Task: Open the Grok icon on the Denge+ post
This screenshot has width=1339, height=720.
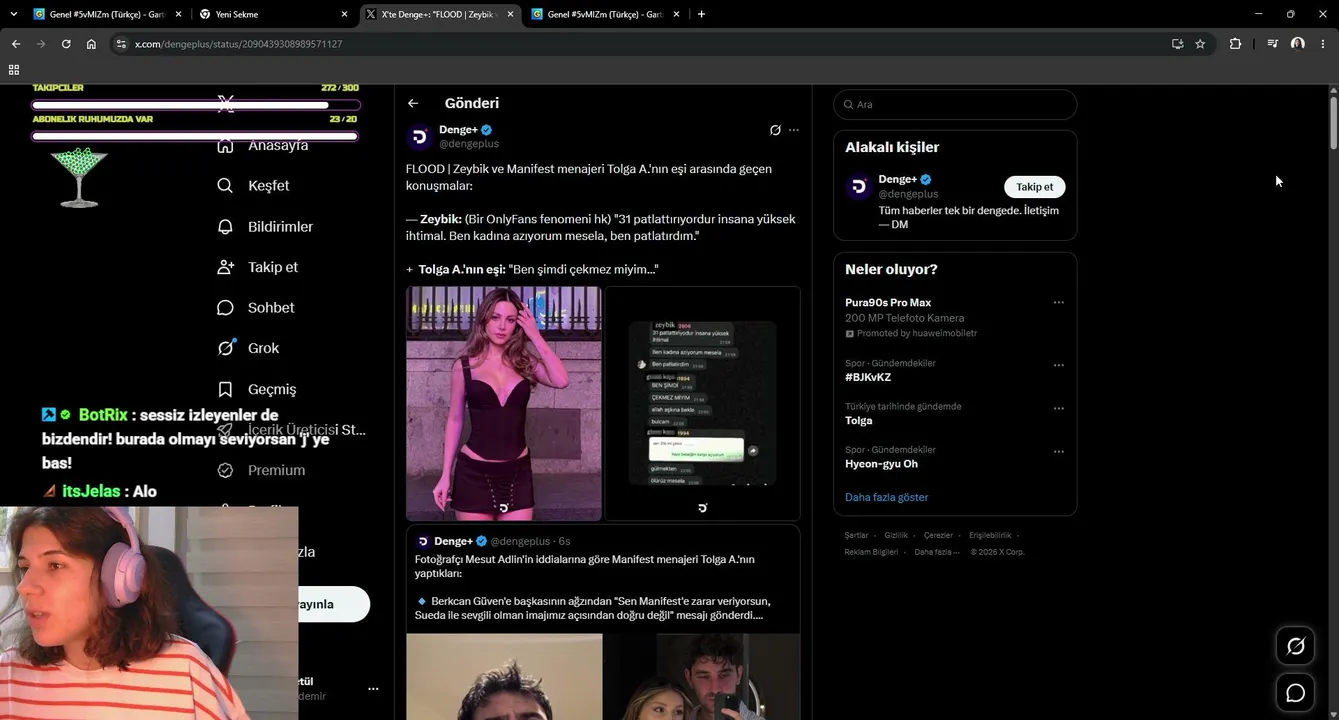Action: pos(775,130)
